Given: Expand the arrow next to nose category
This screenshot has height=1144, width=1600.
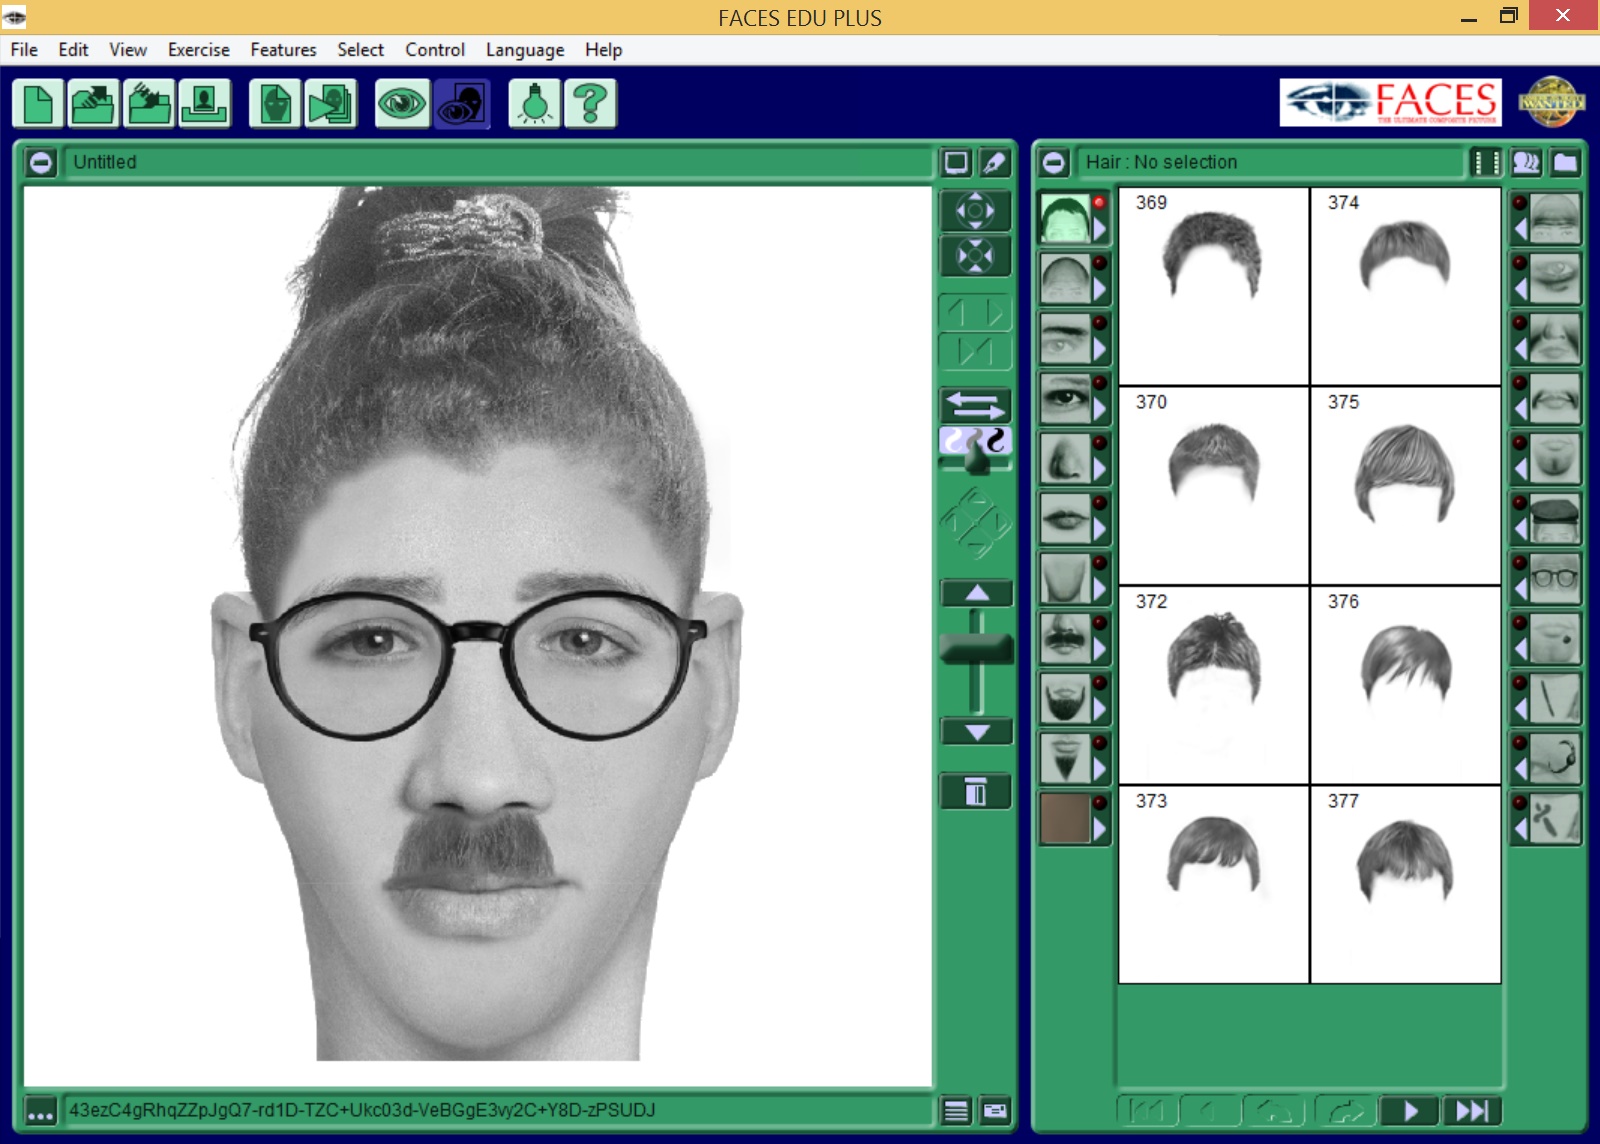Looking at the screenshot, I should point(1100,469).
